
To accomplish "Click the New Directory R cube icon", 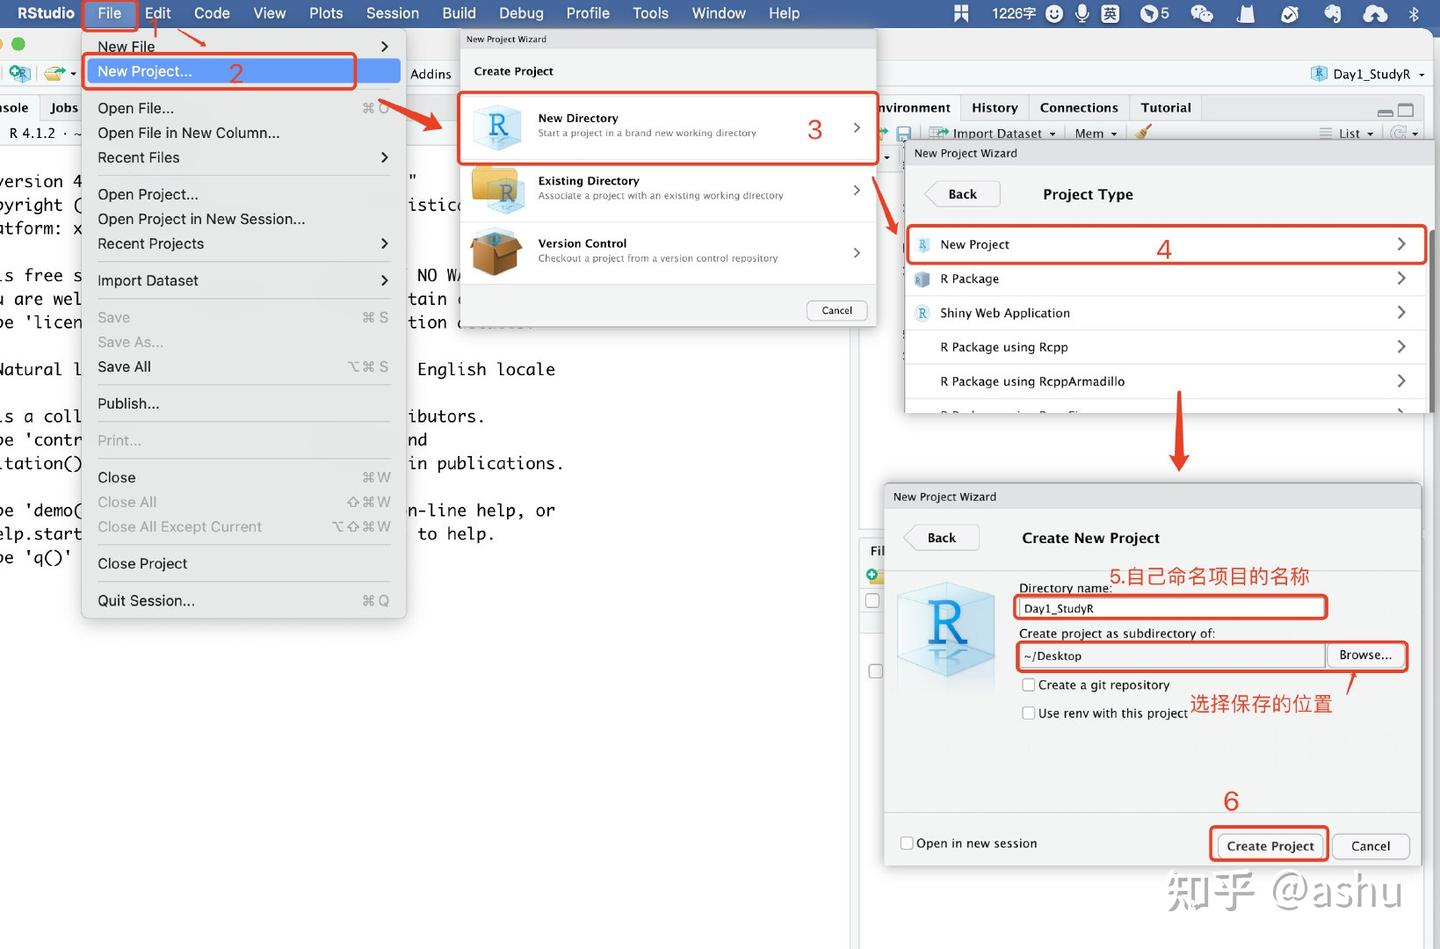I will coord(498,128).
